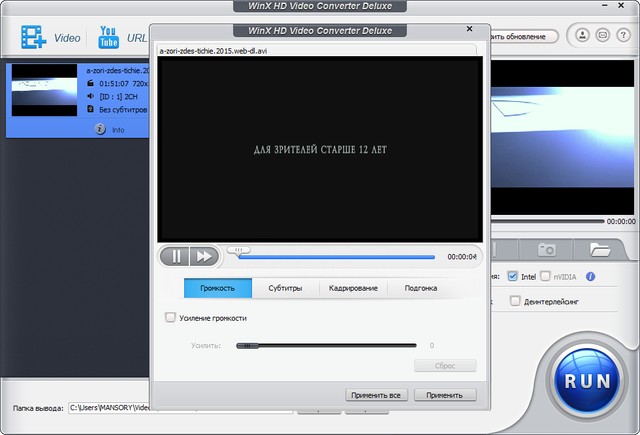Select the Подгонка tab

click(x=420, y=288)
